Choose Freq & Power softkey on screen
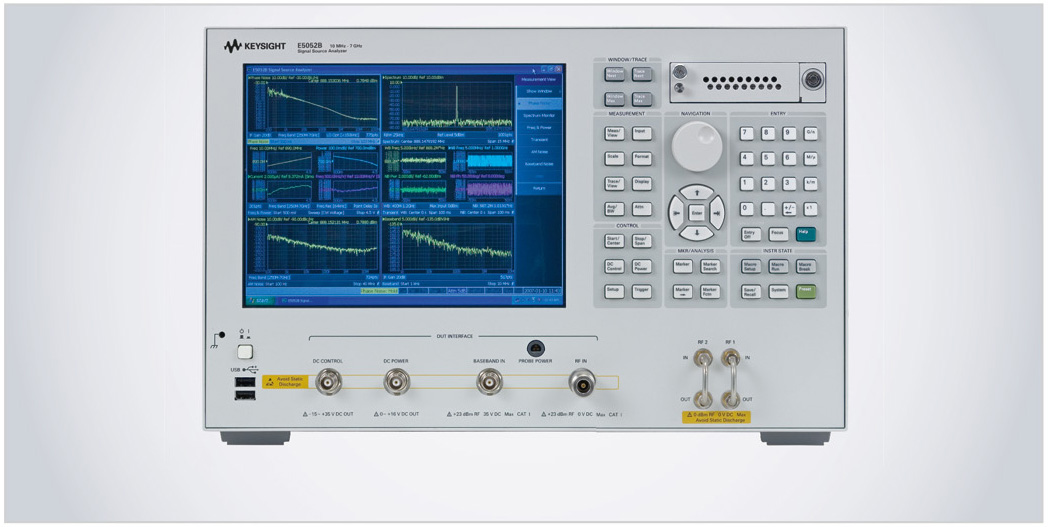 pos(539,127)
